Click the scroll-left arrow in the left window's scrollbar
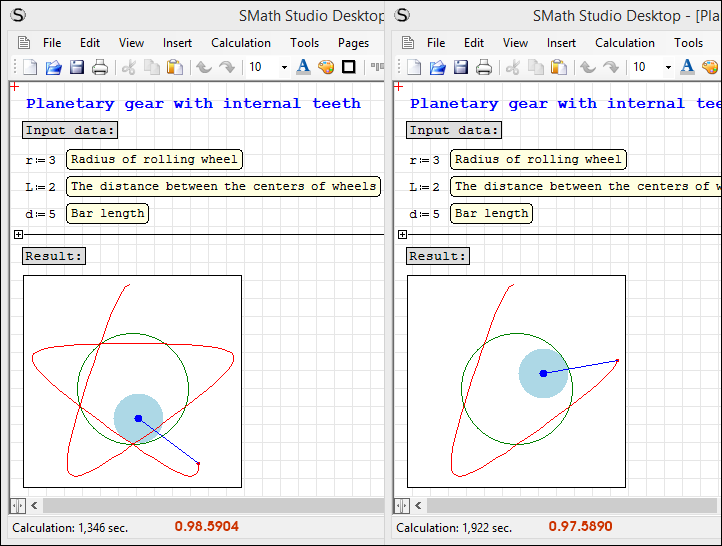 coord(34,506)
